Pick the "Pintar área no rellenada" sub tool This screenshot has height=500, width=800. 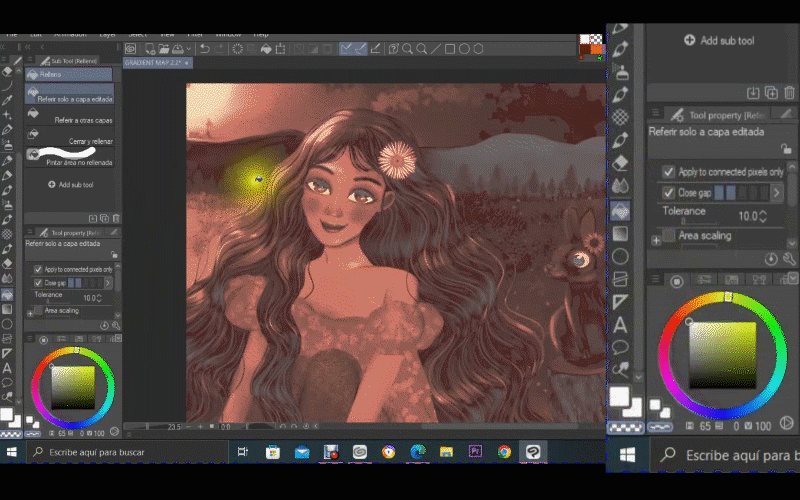[78, 161]
